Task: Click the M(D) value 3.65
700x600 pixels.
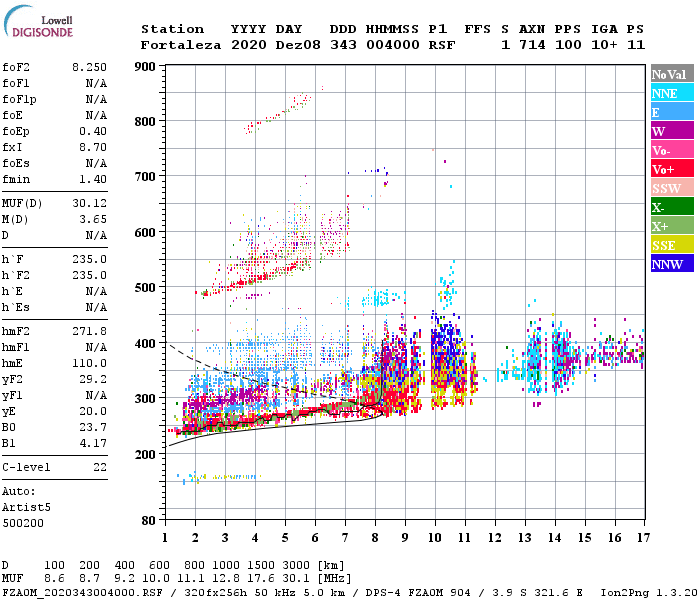Action: click(93, 220)
